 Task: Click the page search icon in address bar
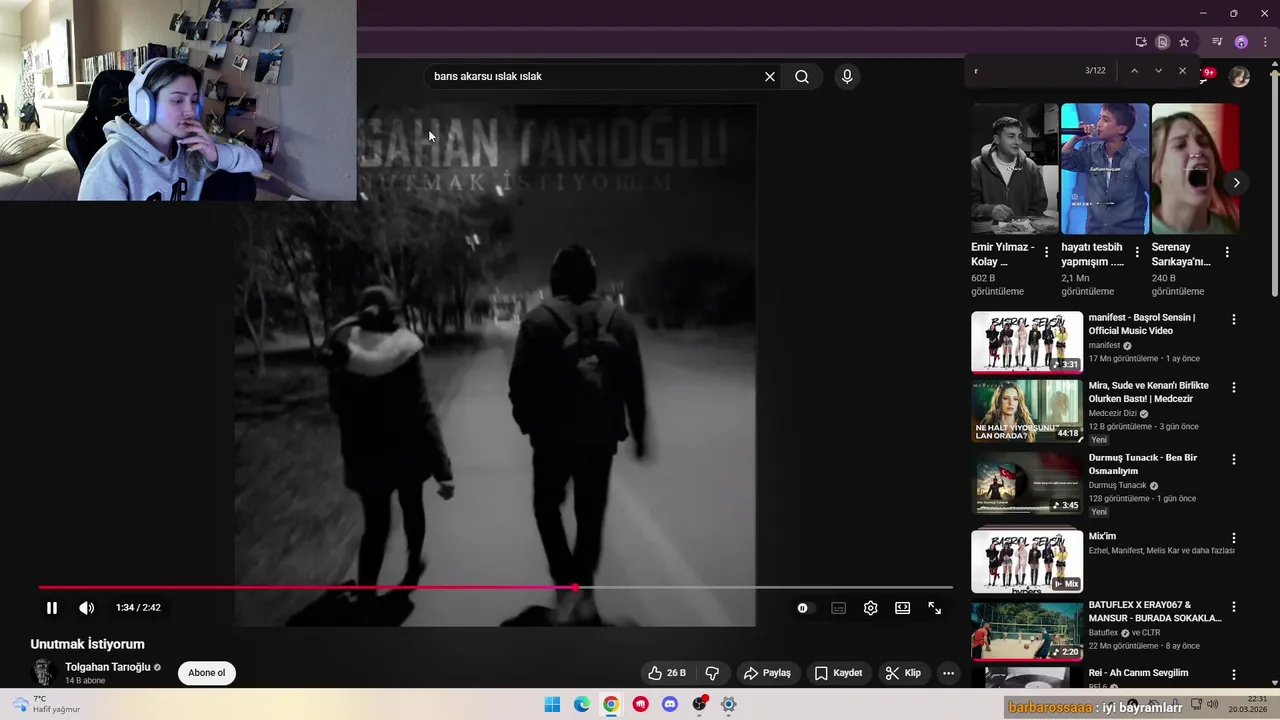pos(1162,42)
